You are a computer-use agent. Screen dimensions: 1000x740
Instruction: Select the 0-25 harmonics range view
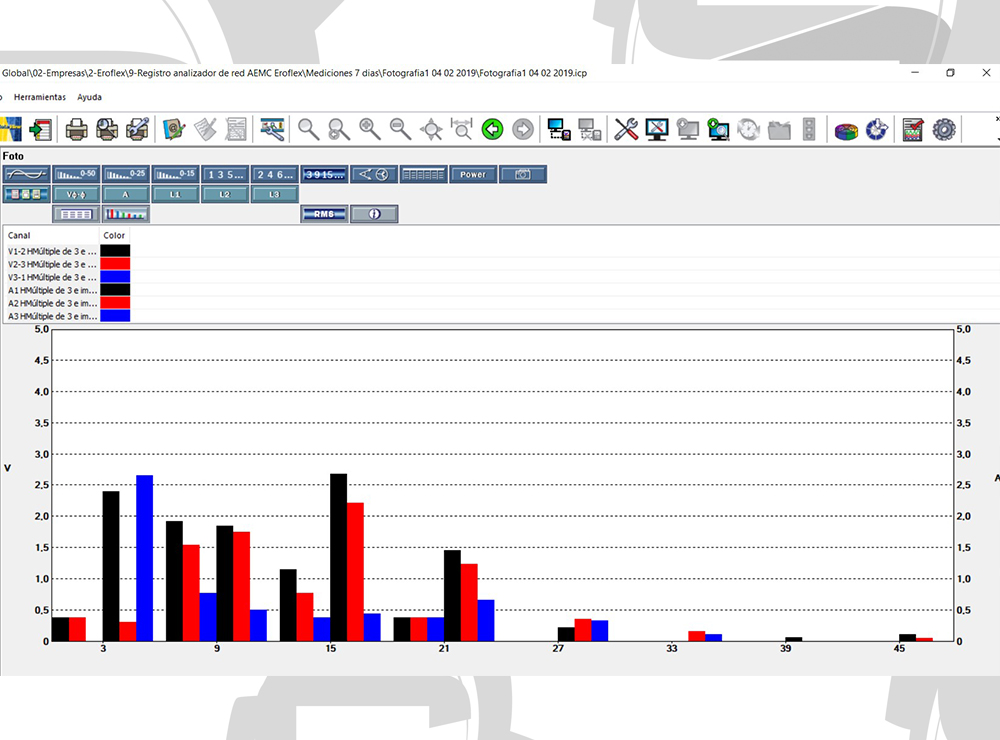point(125,174)
